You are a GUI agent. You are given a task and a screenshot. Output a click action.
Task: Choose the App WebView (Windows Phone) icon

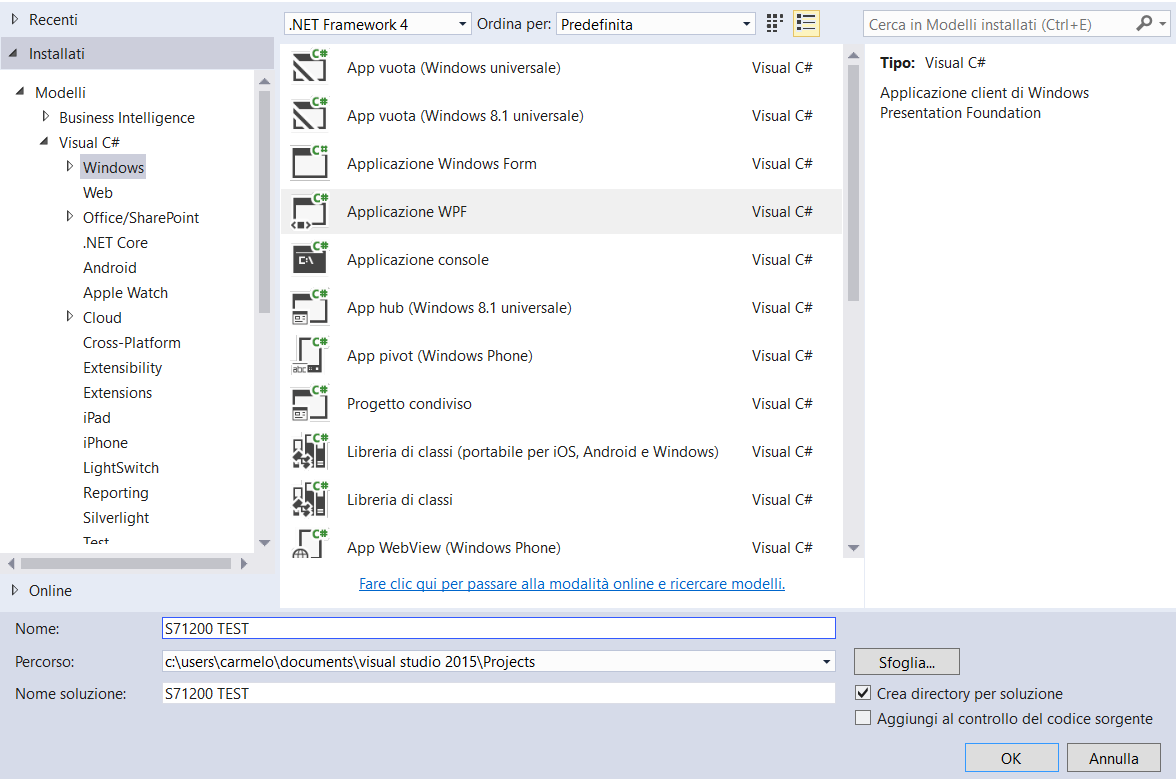[310, 544]
